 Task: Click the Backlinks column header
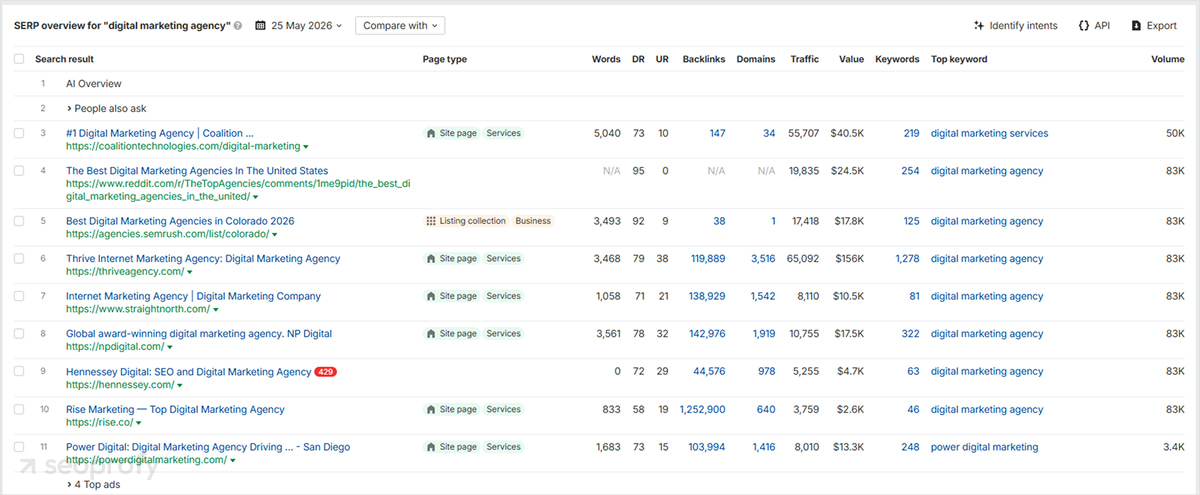(704, 59)
